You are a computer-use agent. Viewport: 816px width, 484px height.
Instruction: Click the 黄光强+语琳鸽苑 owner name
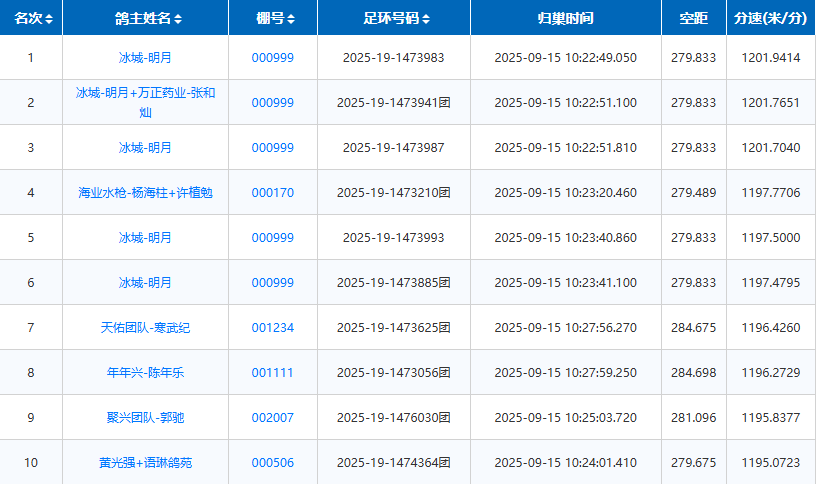[x=145, y=462]
